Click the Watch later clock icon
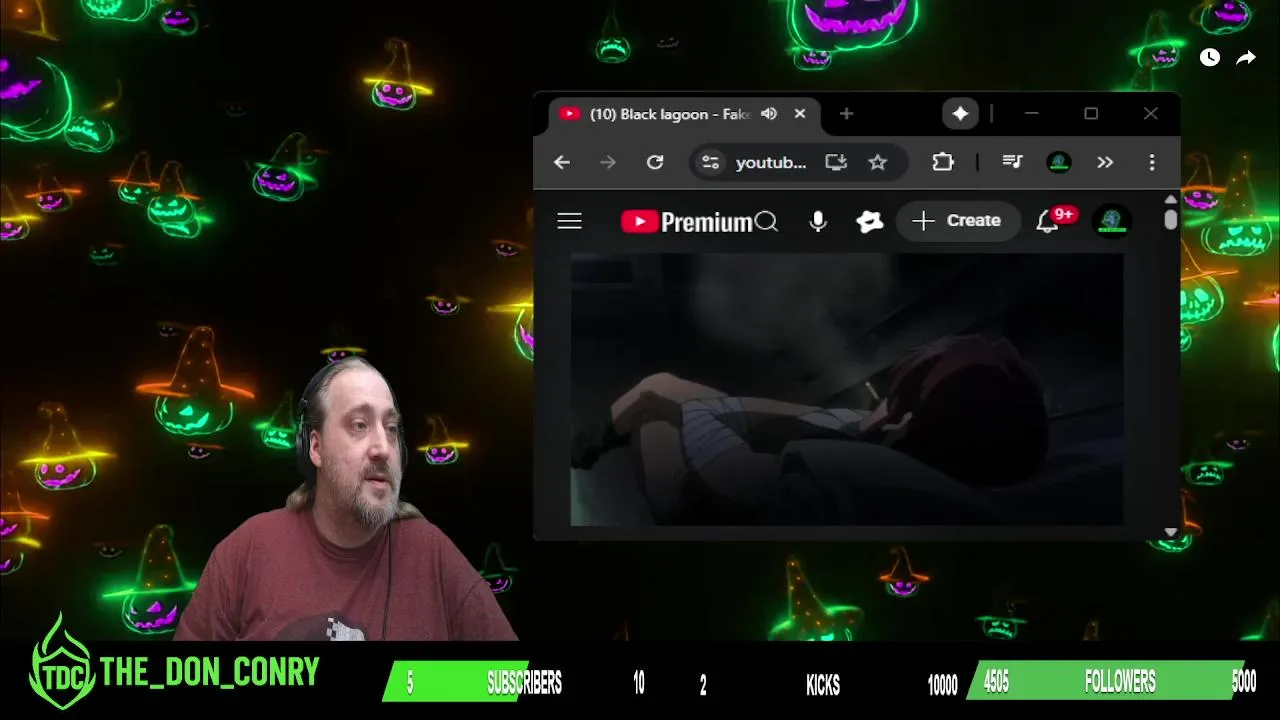This screenshot has height=720, width=1280. 1210,58
